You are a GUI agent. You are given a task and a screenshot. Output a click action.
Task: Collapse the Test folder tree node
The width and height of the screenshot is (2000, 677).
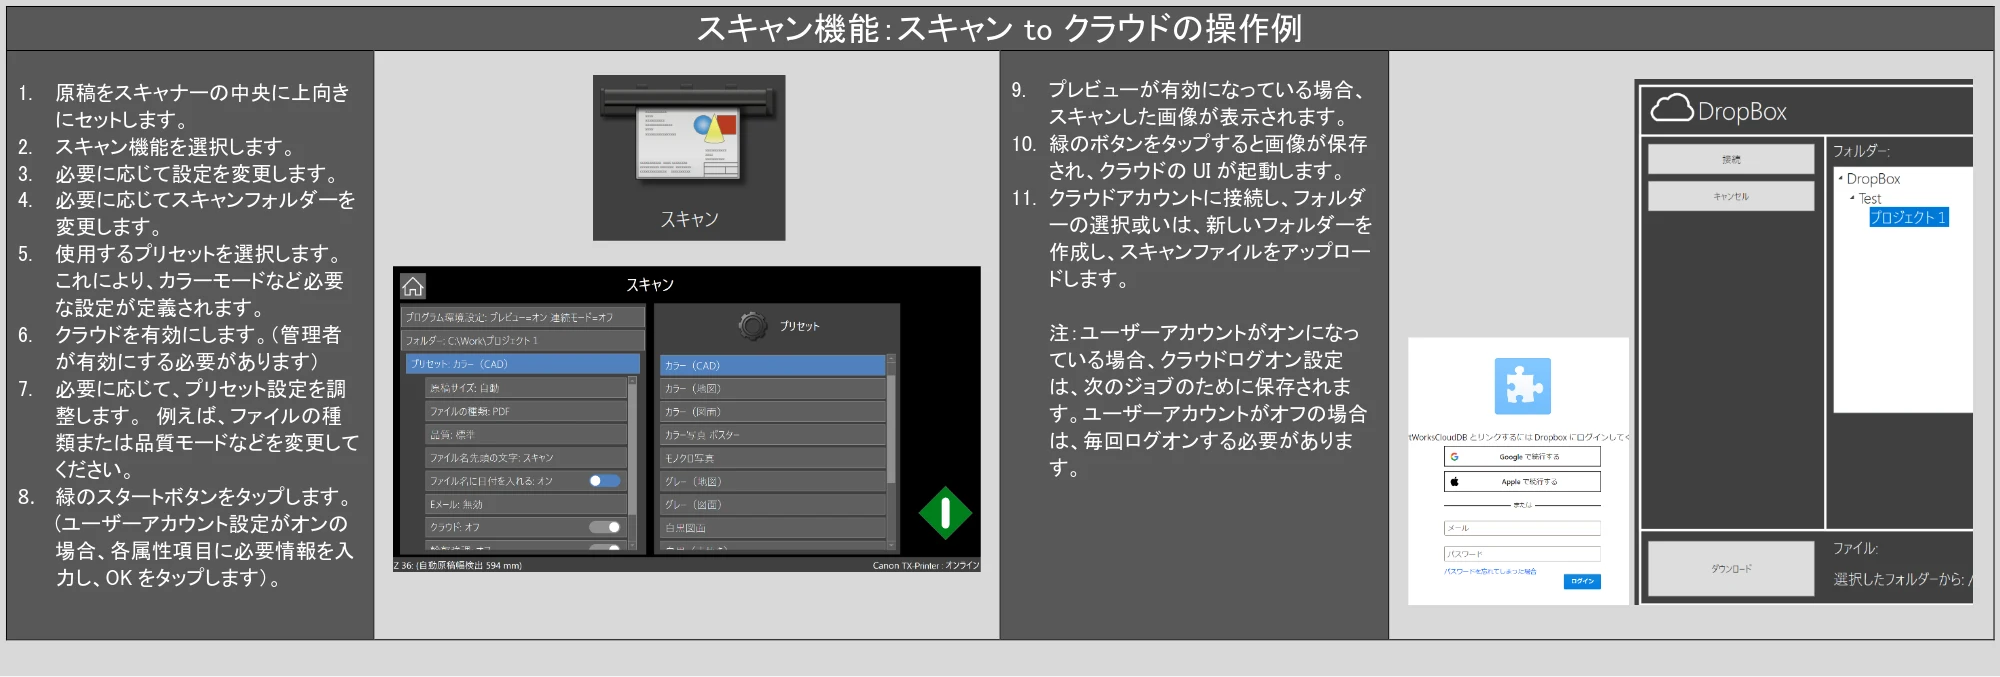coord(1852,198)
